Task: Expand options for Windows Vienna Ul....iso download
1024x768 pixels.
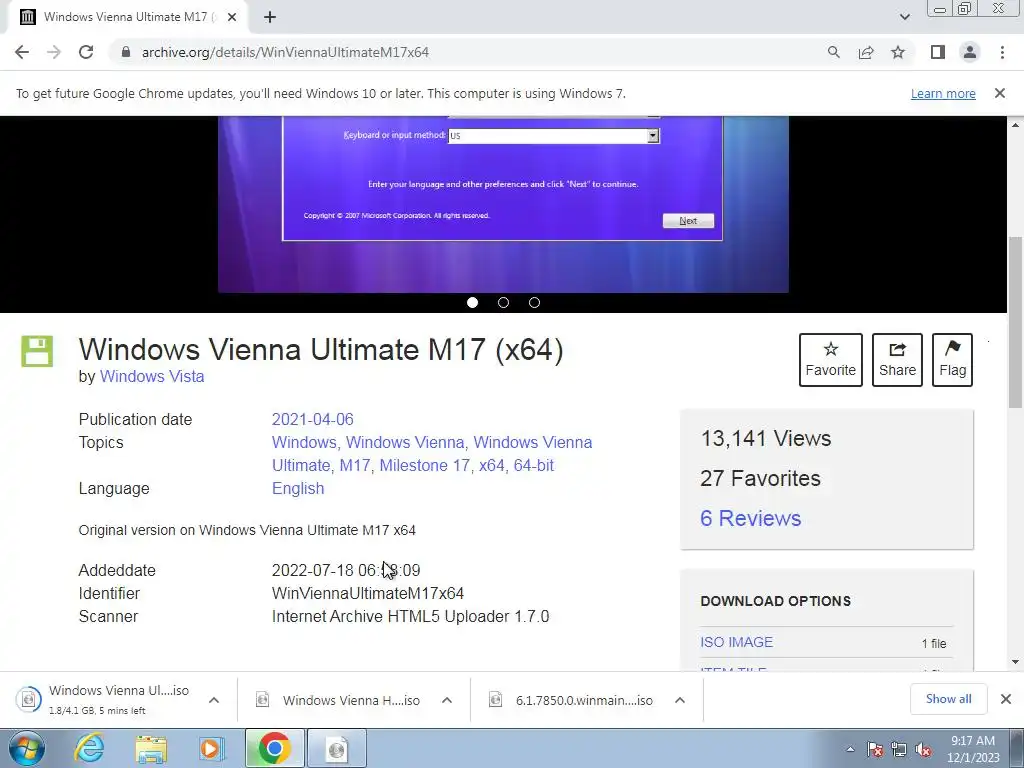Action: (x=214, y=700)
